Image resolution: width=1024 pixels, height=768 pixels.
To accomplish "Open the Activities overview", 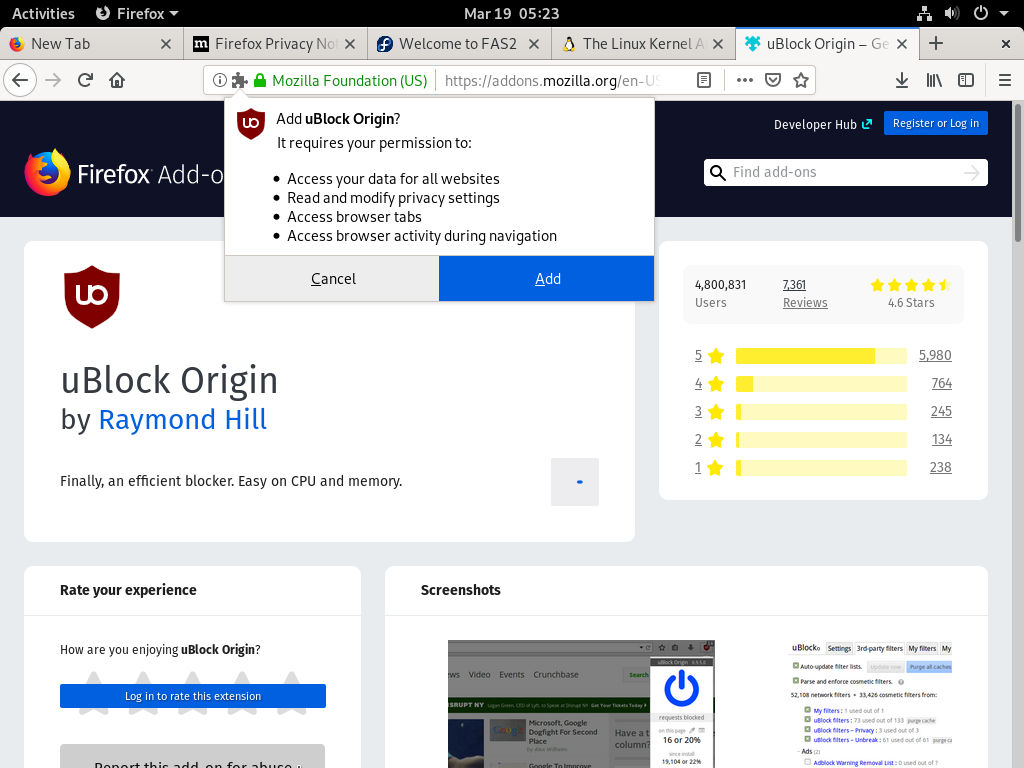I will coord(43,13).
